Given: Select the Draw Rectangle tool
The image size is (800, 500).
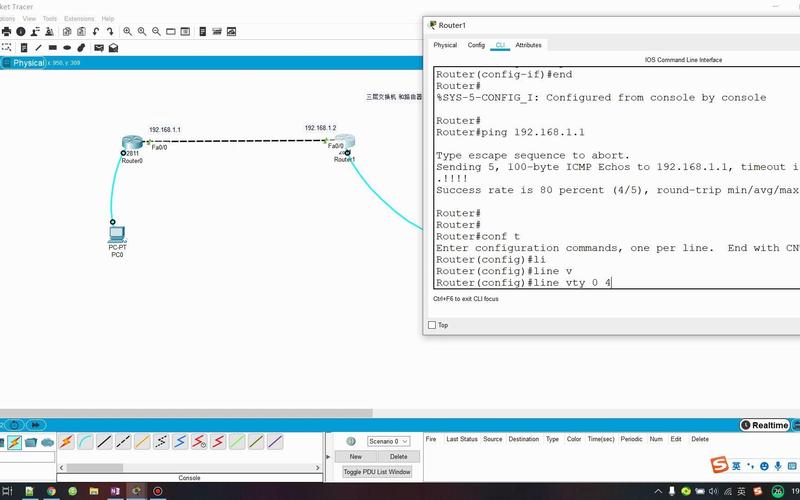Looking at the screenshot, I should tap(53, 47).
